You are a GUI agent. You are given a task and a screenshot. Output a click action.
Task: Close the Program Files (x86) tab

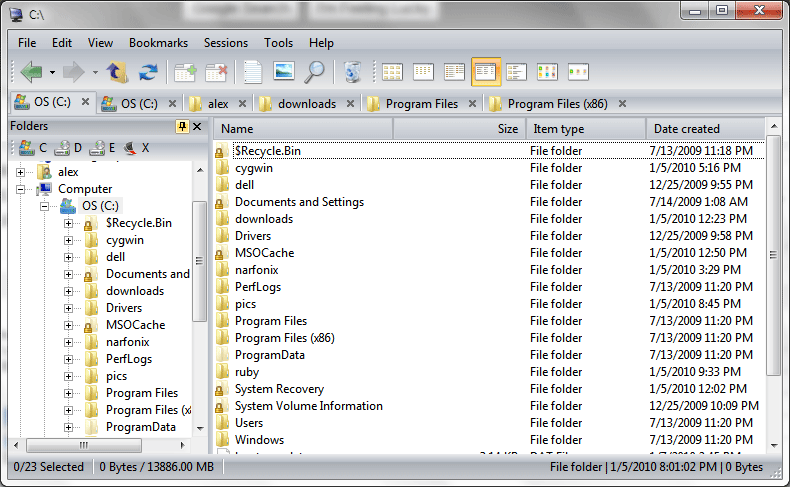tap(623, 104)
